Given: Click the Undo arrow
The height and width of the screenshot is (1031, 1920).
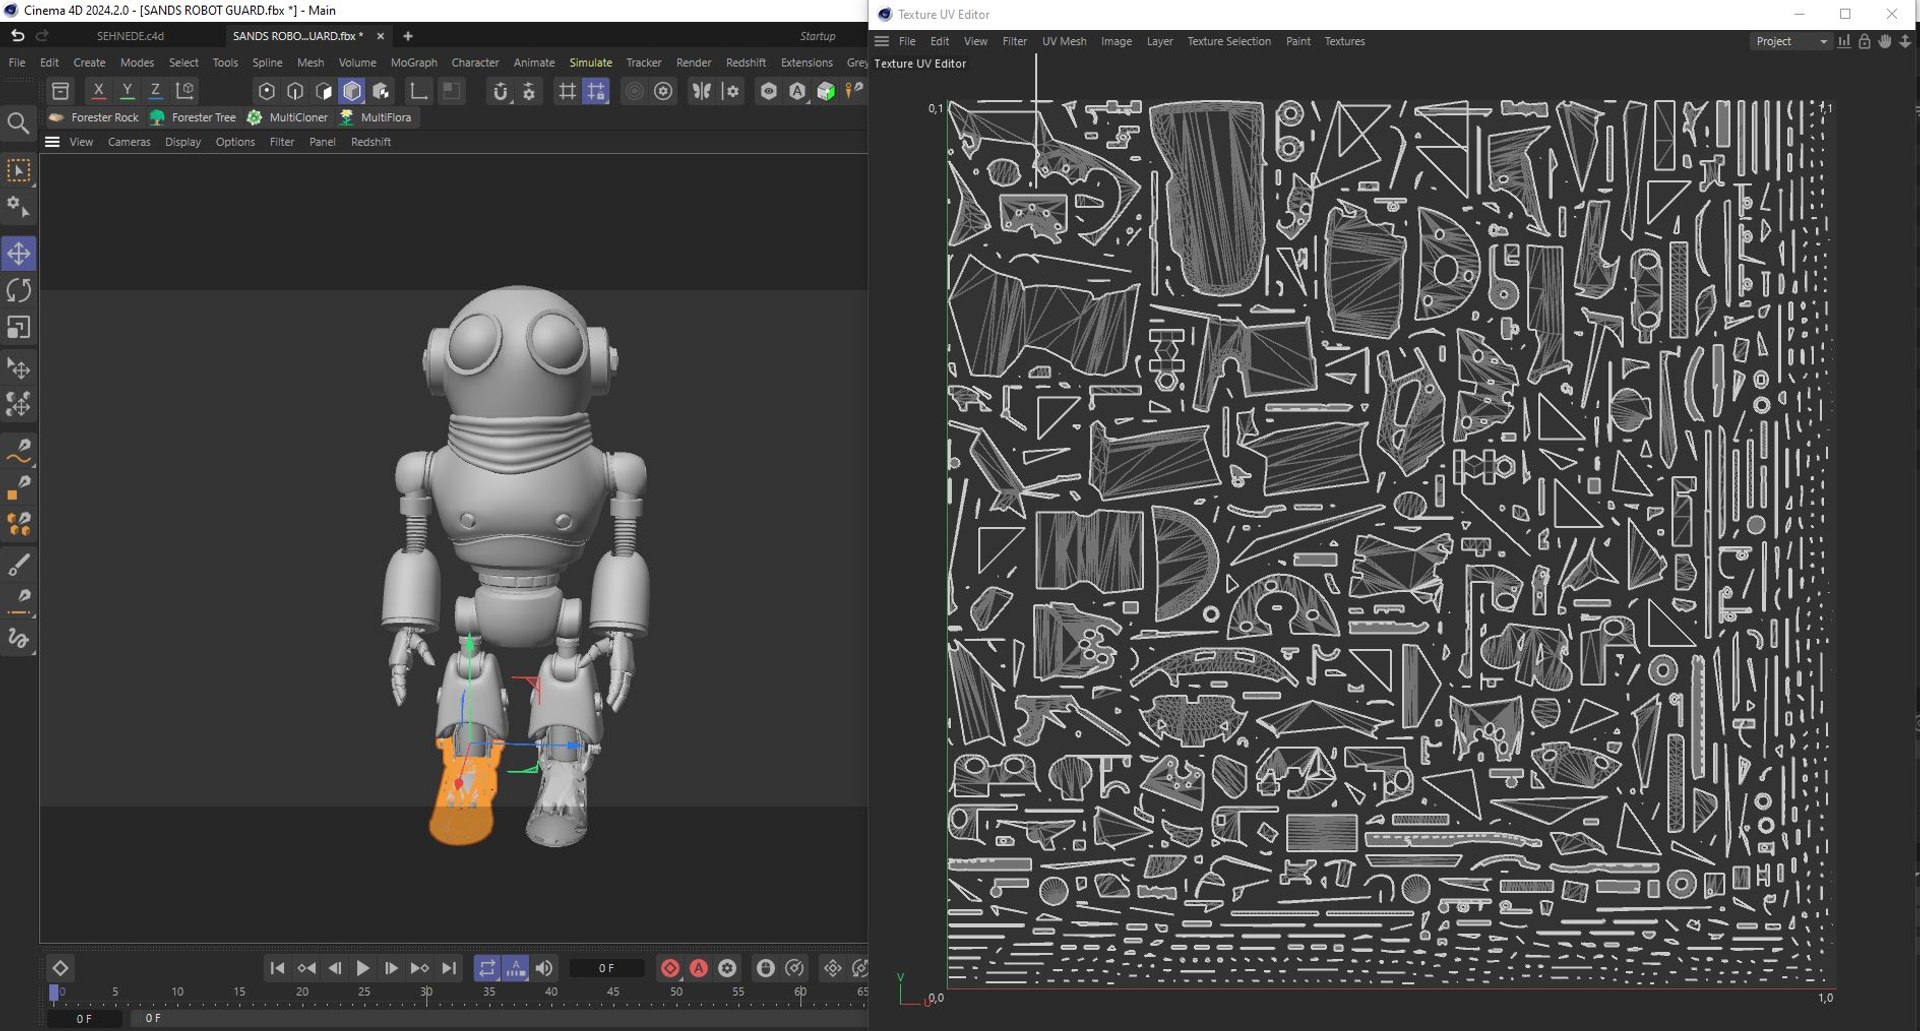Looking at the screenshot, I should (17, 36).
